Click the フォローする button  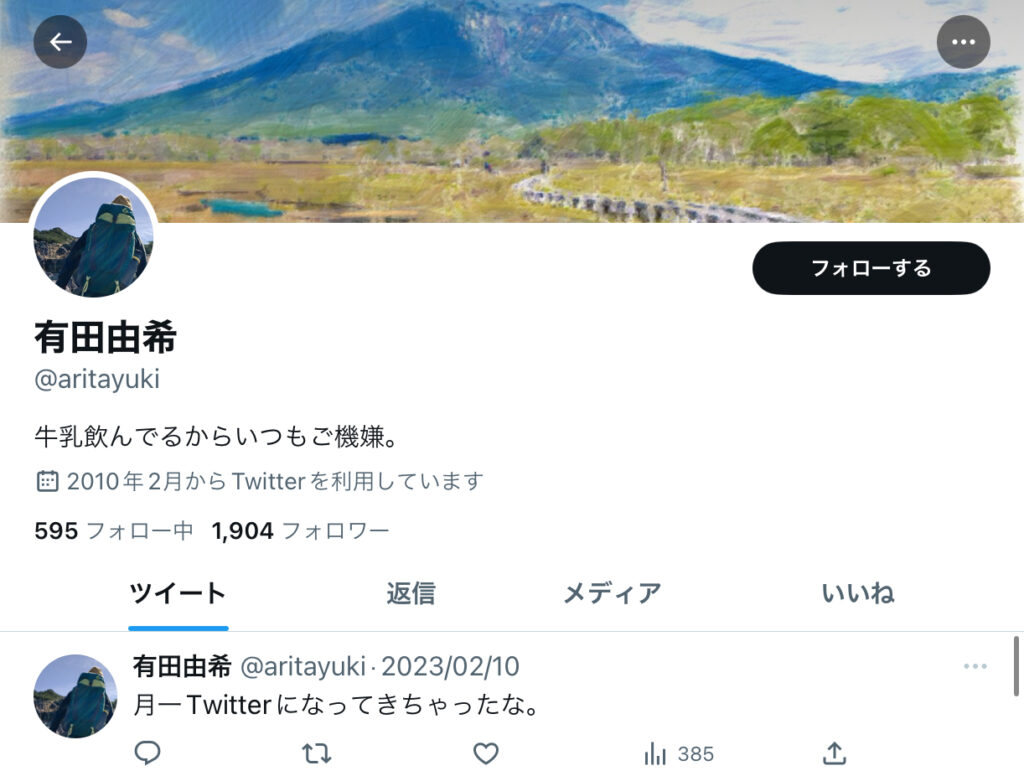[871, 268]
